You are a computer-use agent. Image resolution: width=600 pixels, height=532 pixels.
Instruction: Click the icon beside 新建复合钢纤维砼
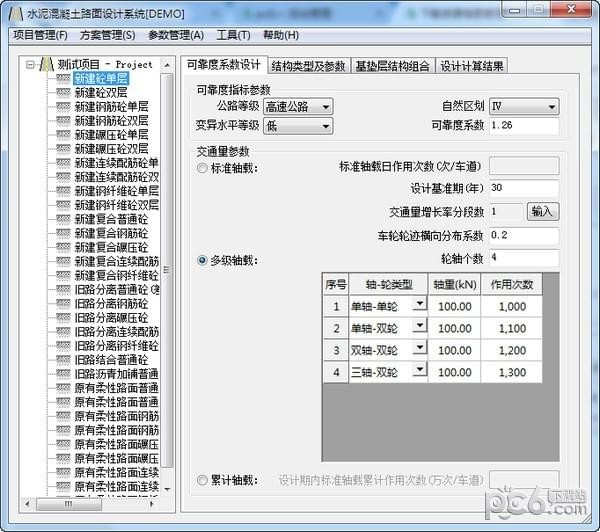point(63,275)
